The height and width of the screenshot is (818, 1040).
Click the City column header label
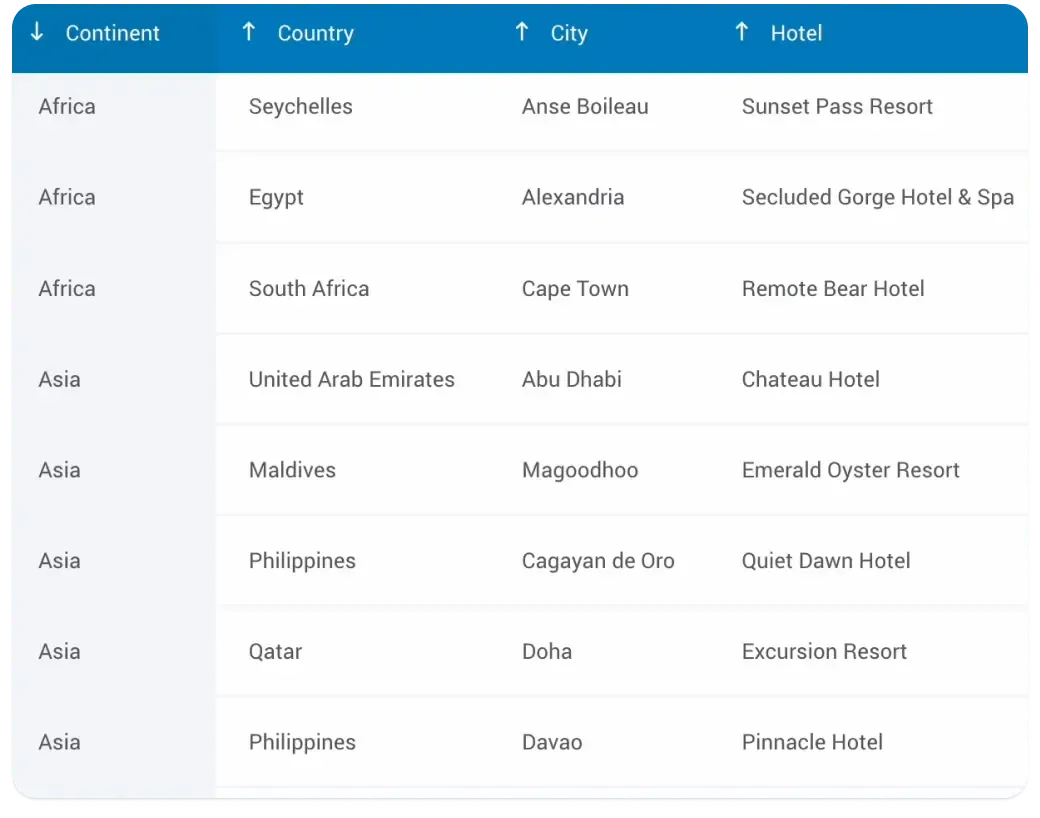[569, 33]
